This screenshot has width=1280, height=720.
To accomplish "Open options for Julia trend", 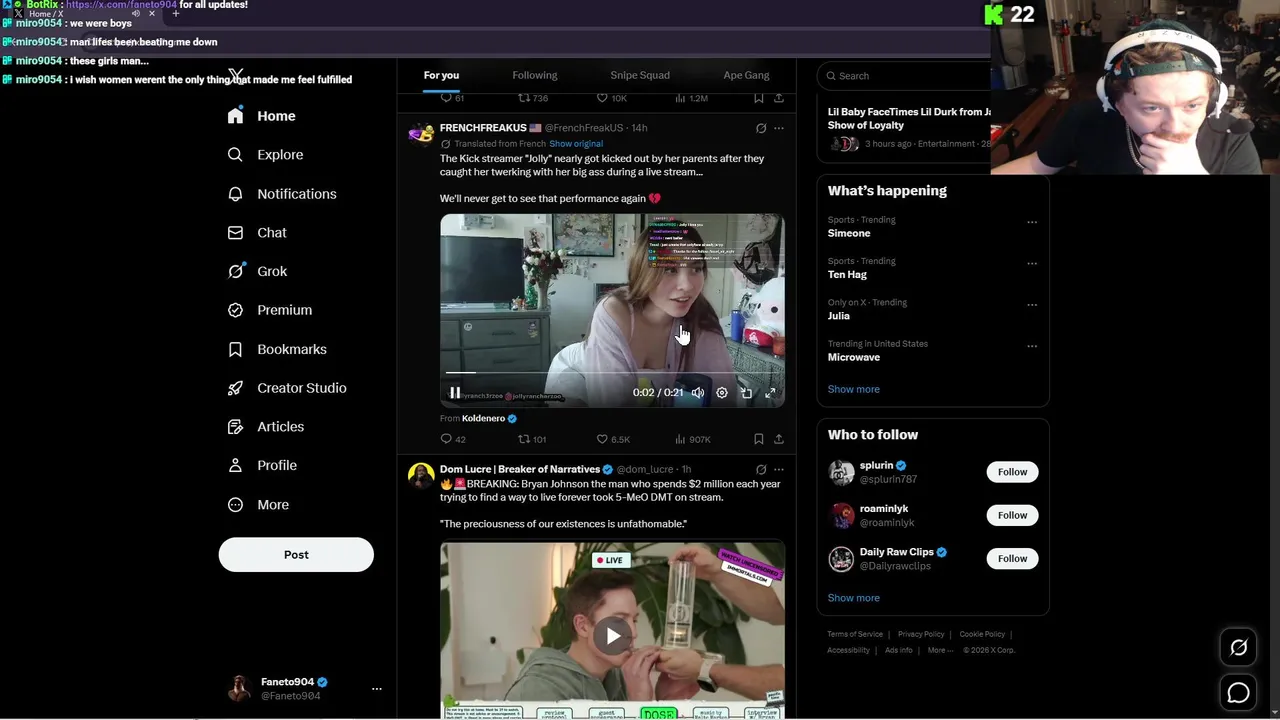I will point(1032,305).
